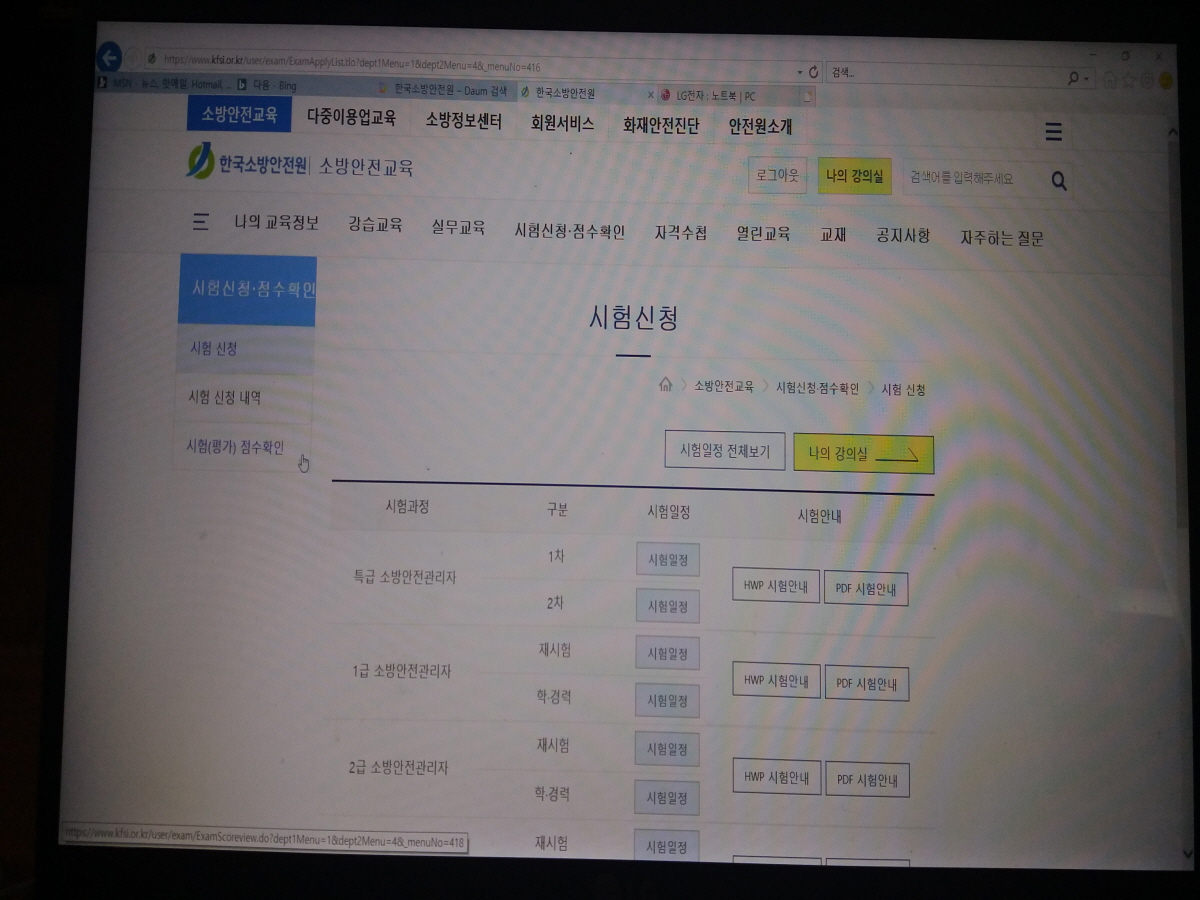Click the 다음 - Bing favorites bar link

[267, 86]
